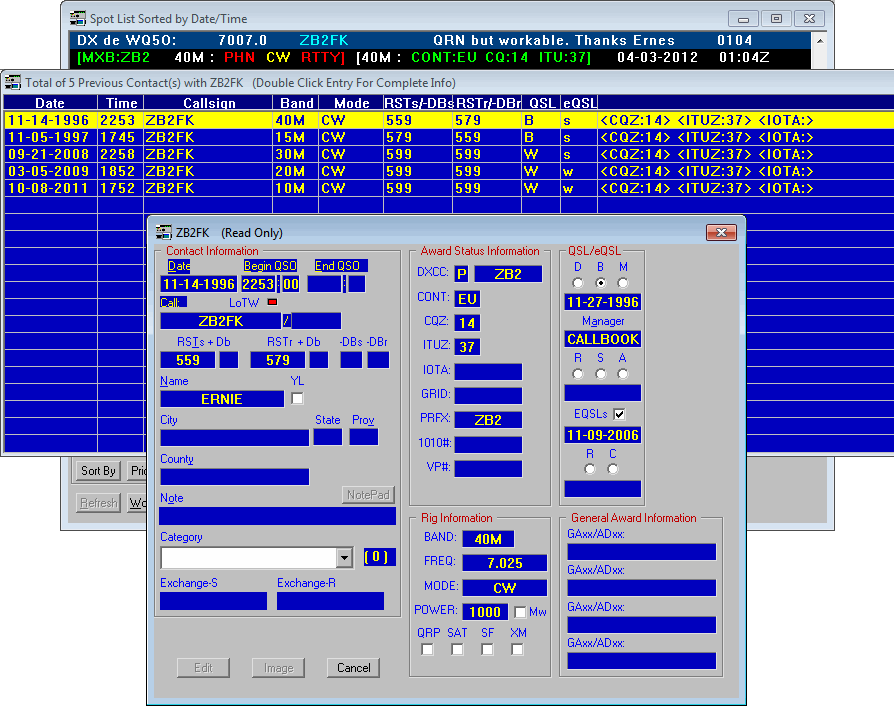Image resolution: width=894 pixels, height=706 pixels.
Task: Click the Date column header
Action: (x=50, y=103)
